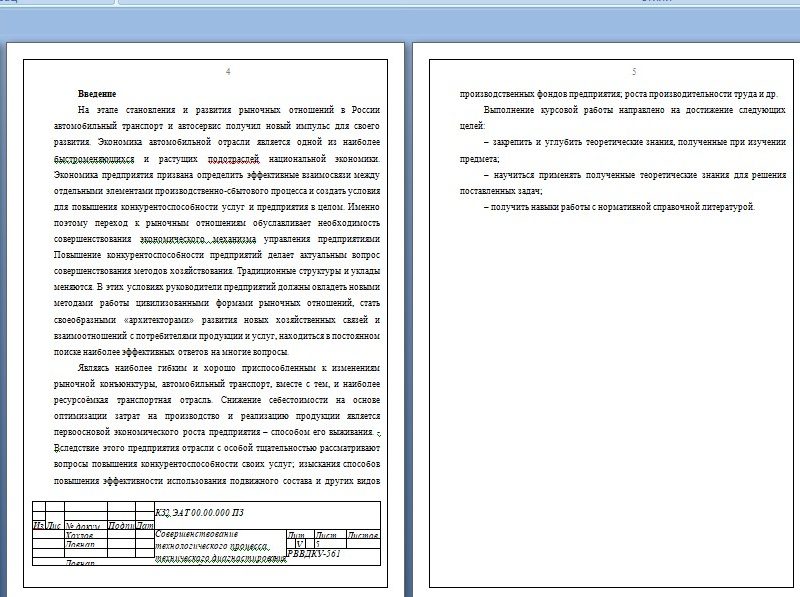Click the "Листов" header cell in the stamp
Image resolution: width=800 pixels, height=597 pixels.
(362, 536)
